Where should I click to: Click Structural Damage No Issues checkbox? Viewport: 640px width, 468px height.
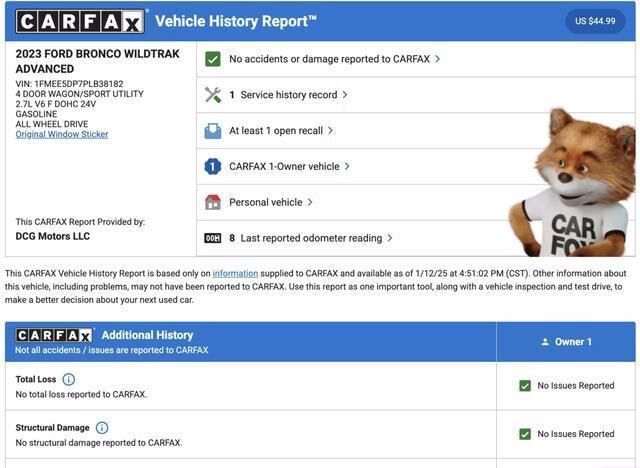click(x=525, y=434)
